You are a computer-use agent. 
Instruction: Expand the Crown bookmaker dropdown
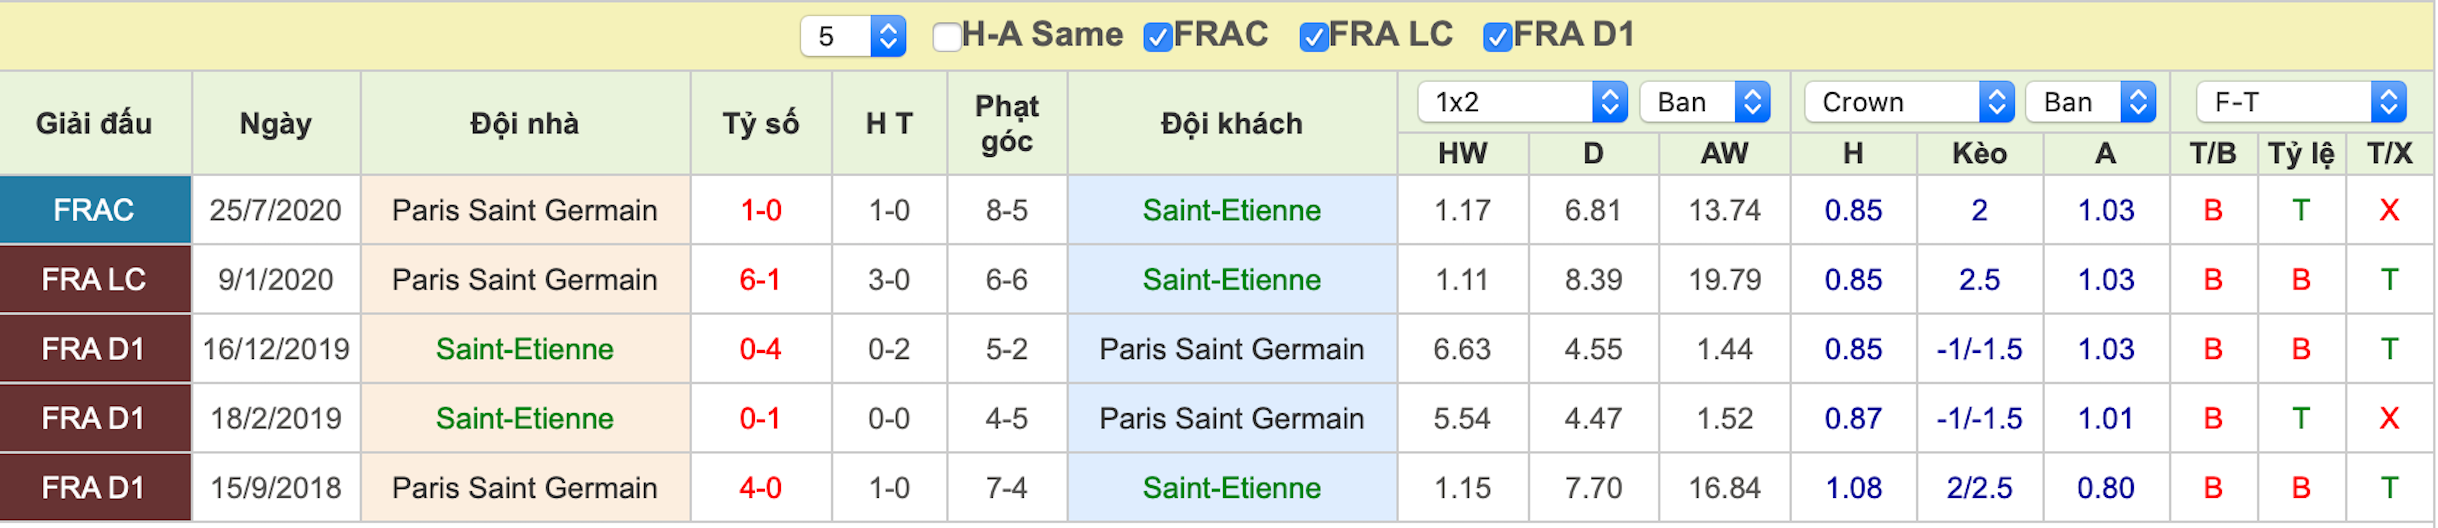point(1909,102)
